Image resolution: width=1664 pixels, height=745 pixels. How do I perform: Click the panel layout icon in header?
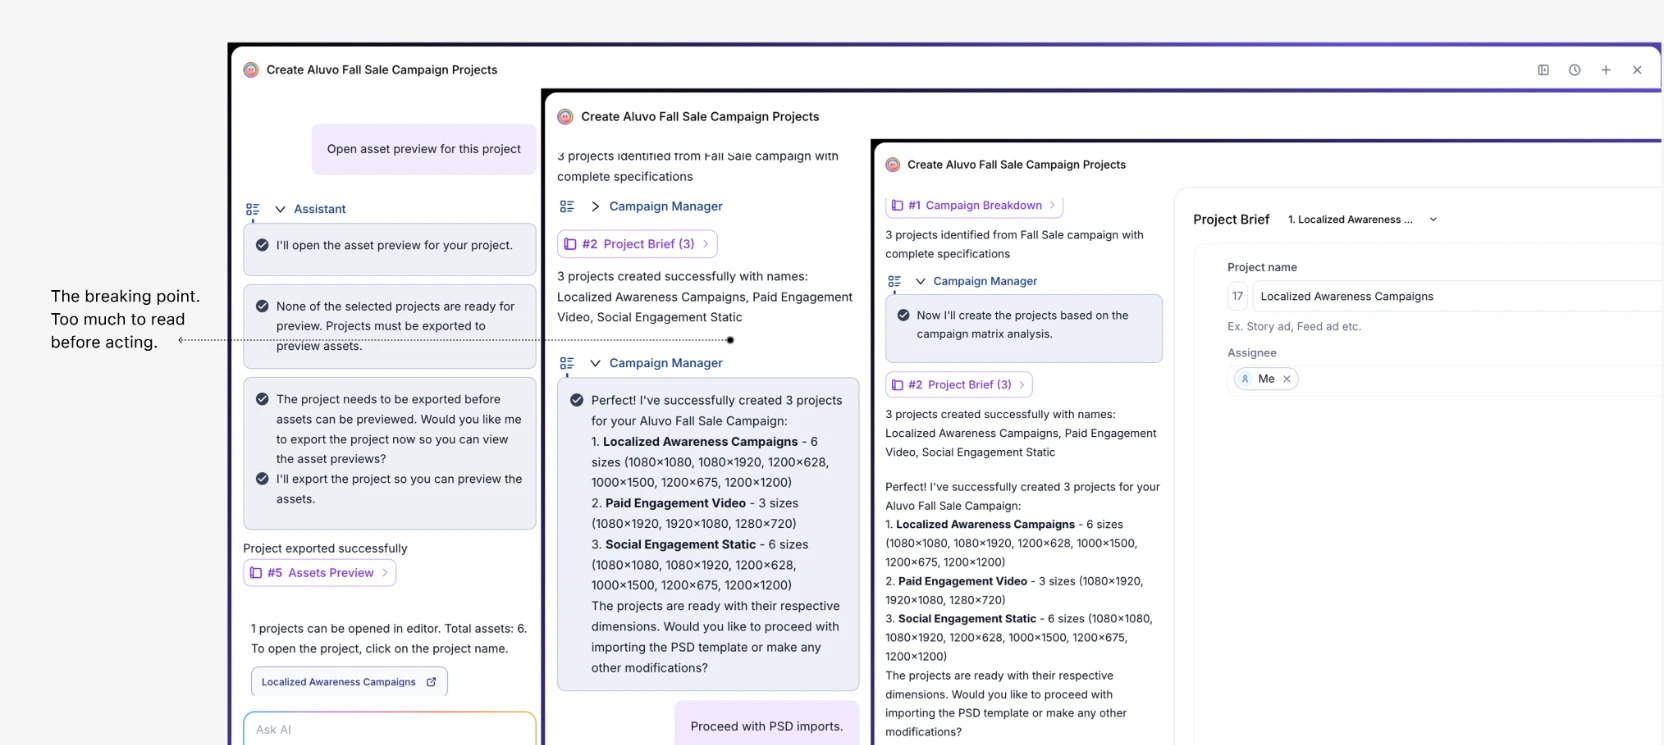click(1543, 70)
